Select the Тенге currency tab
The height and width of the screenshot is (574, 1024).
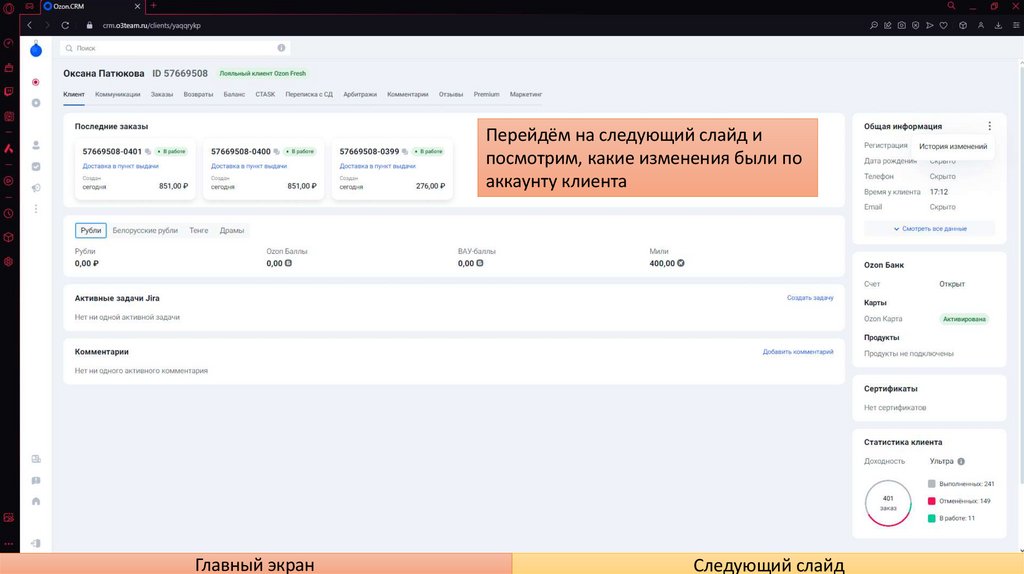coord(199,231)
